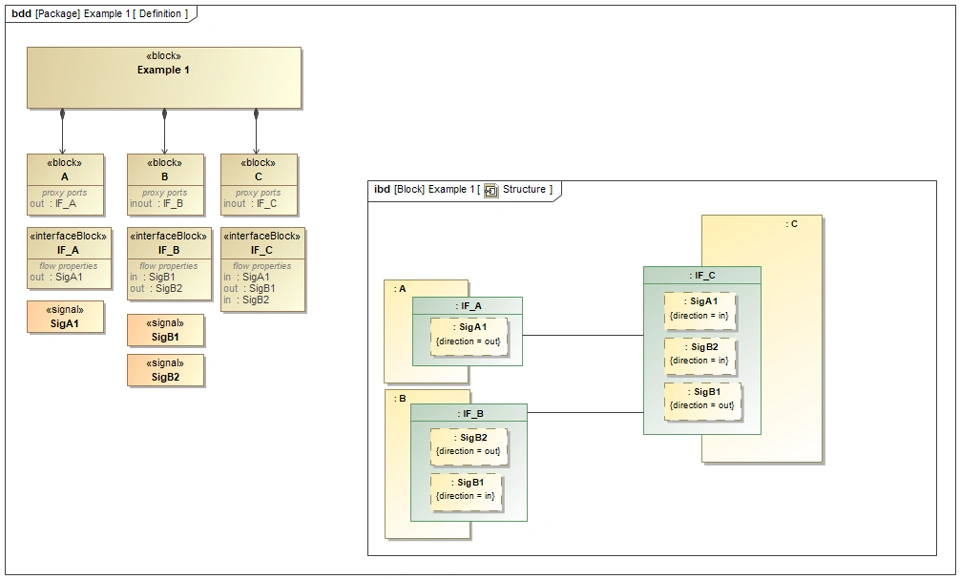Click proxy port 'inout : IF_B' in block B

pos(157,204)
